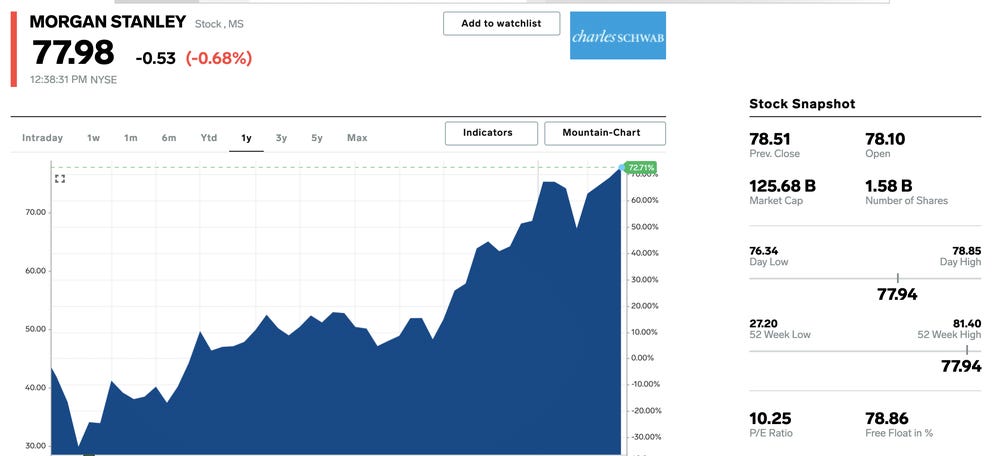1000x456 pixels.
Task: Switch chart to 5y range
Action: pos(317,138)
